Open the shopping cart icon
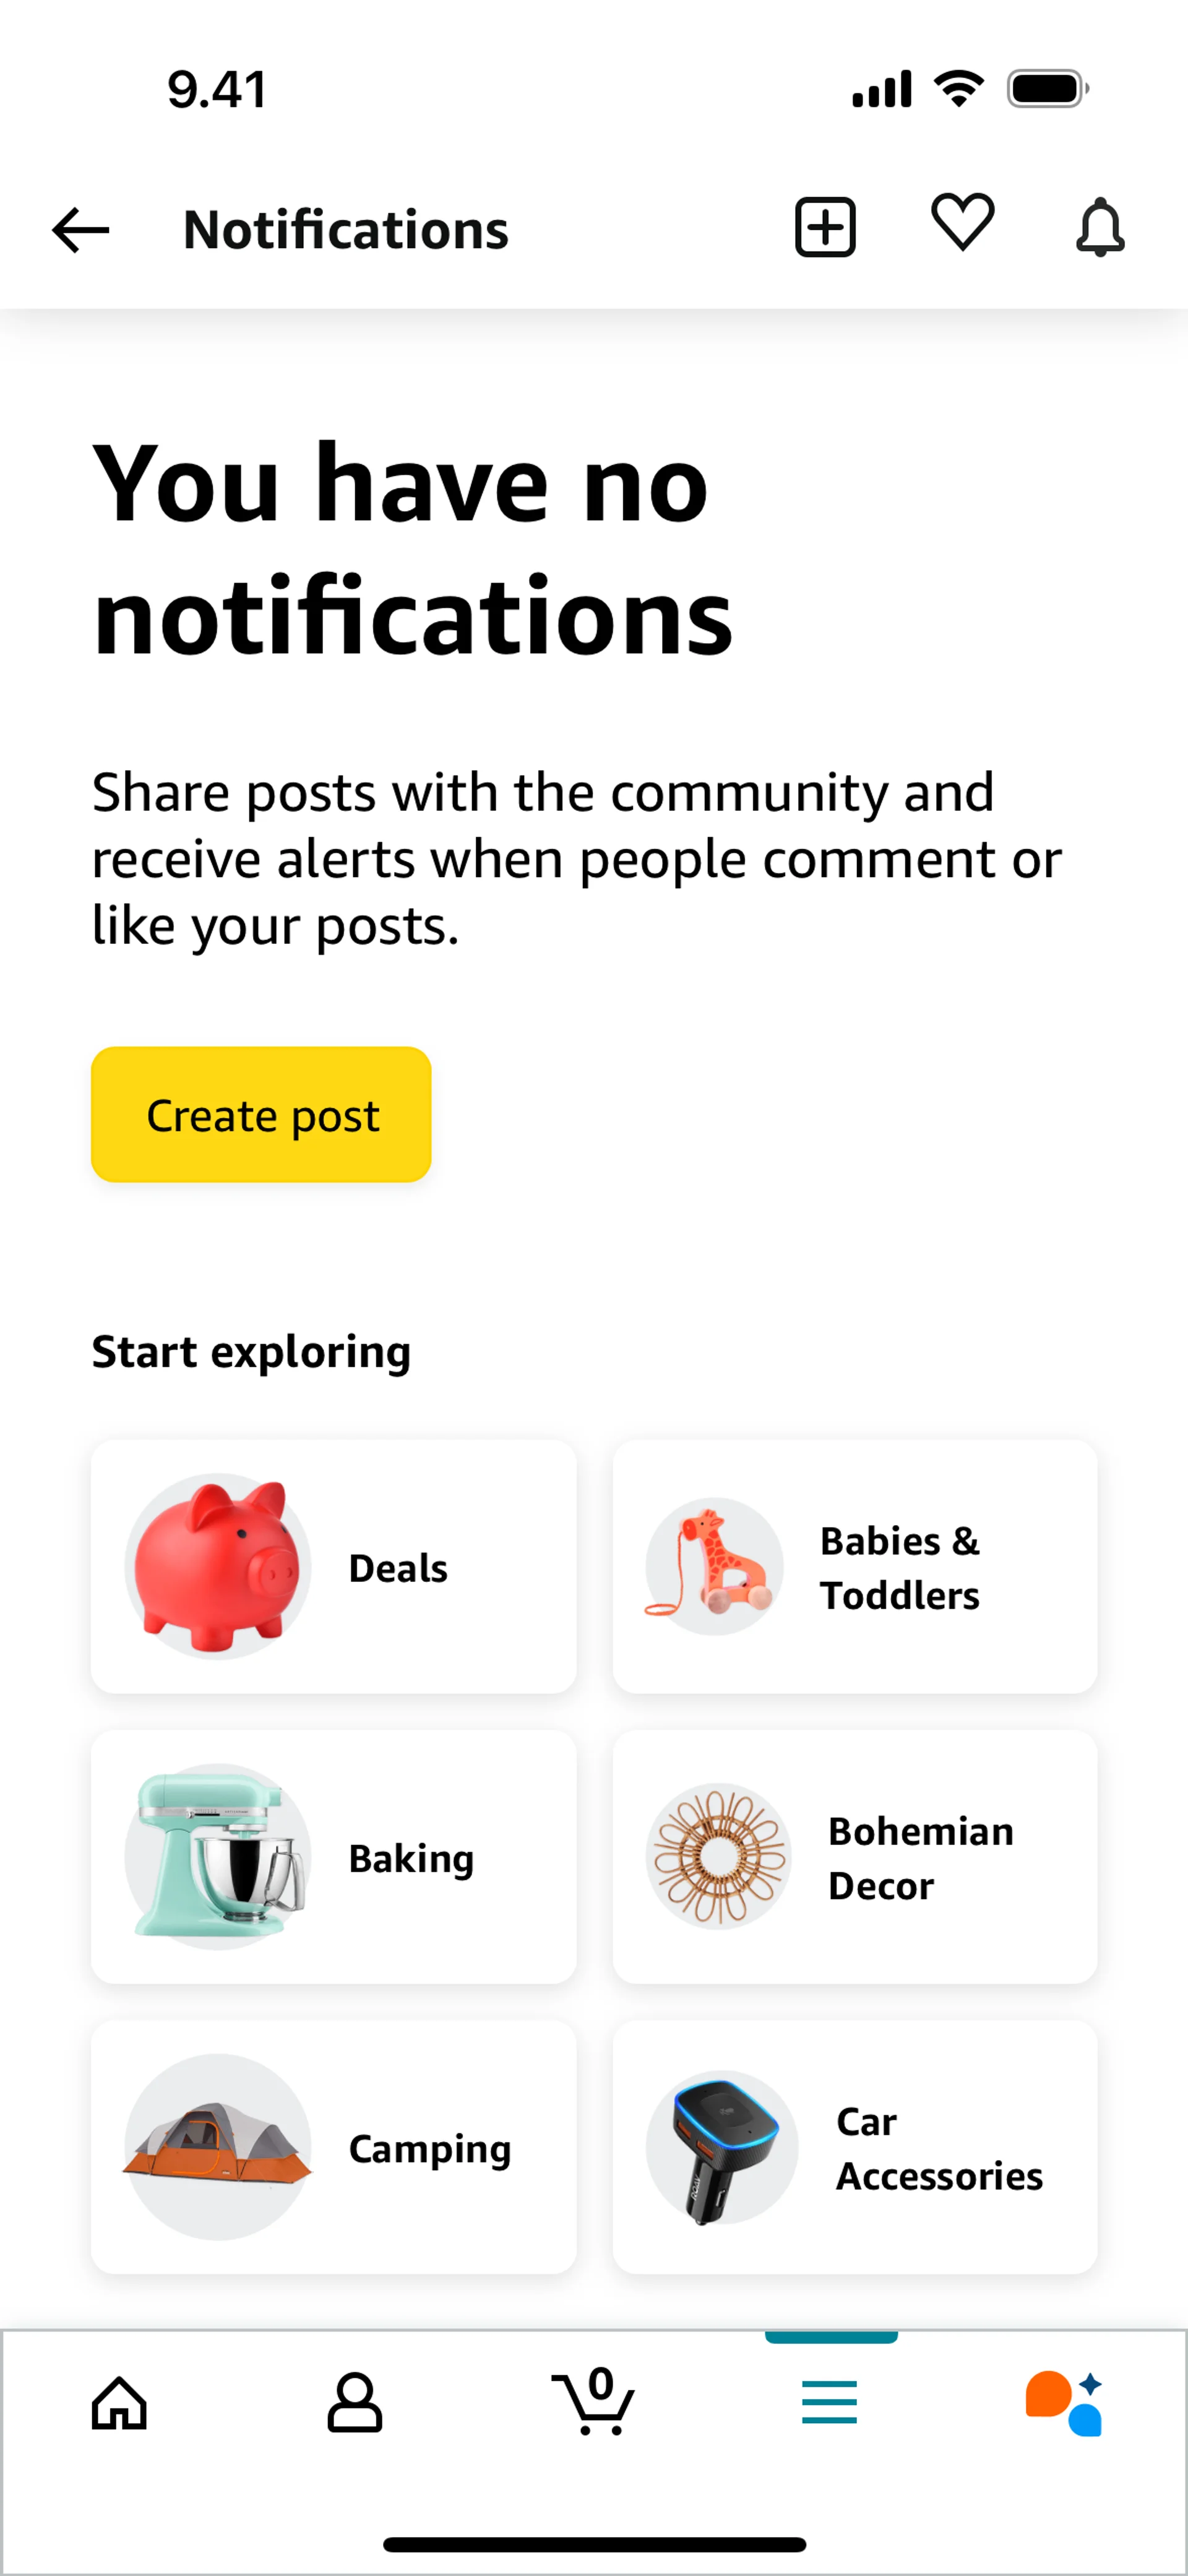The image size is (1188, 2576). pyautogui.click(x=593, y=2400)
